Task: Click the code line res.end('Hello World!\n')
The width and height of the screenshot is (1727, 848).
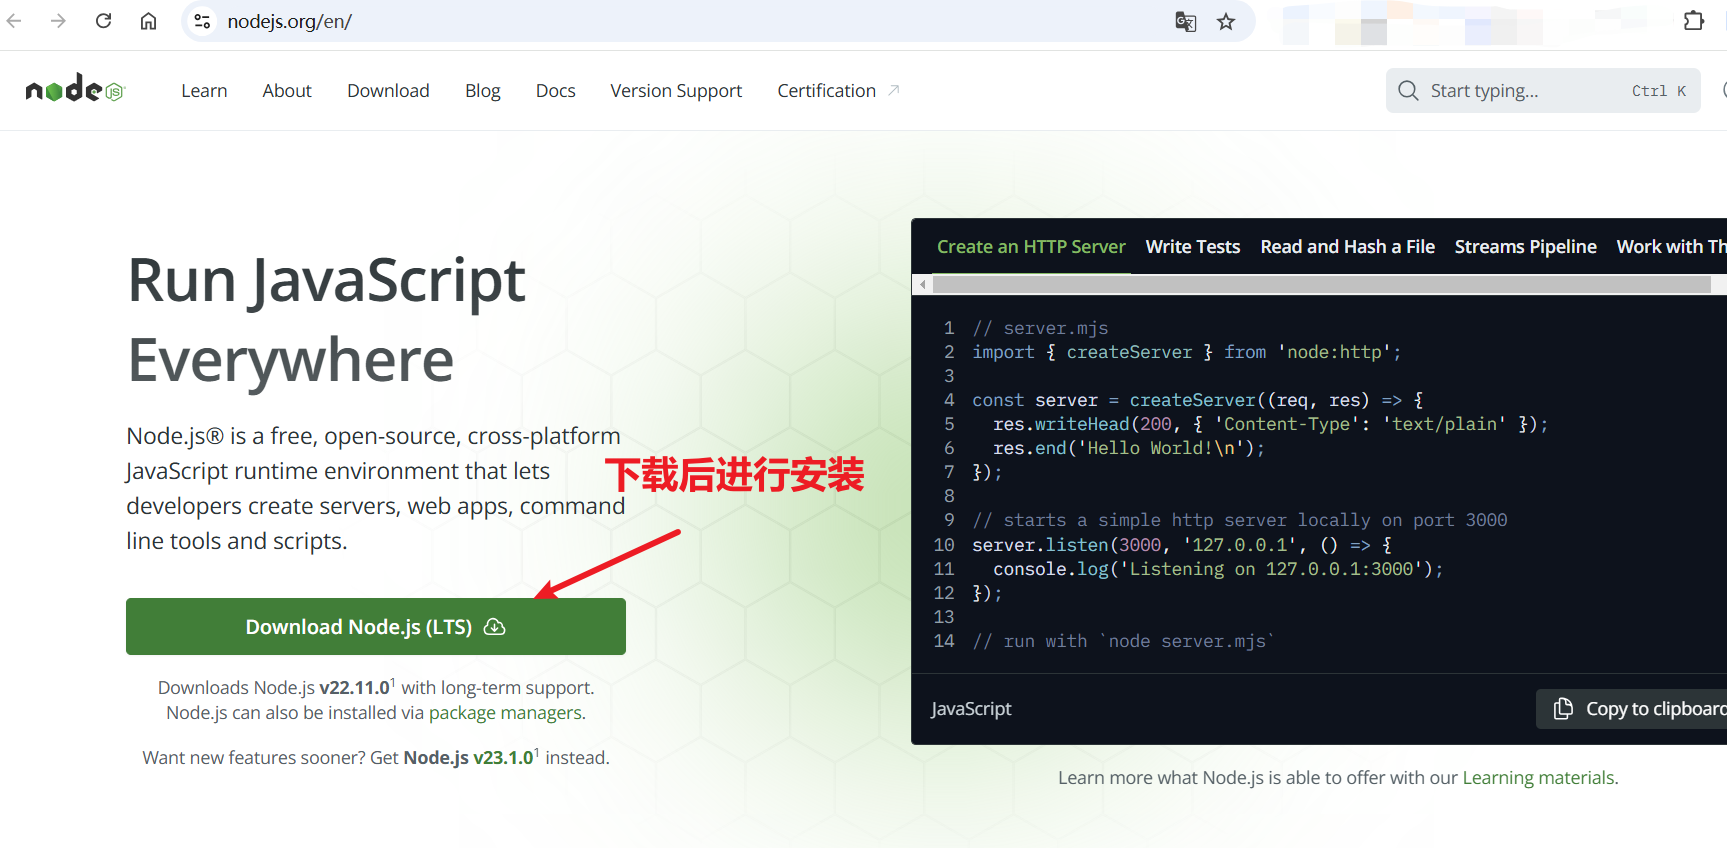Action: coord(1129,448)
